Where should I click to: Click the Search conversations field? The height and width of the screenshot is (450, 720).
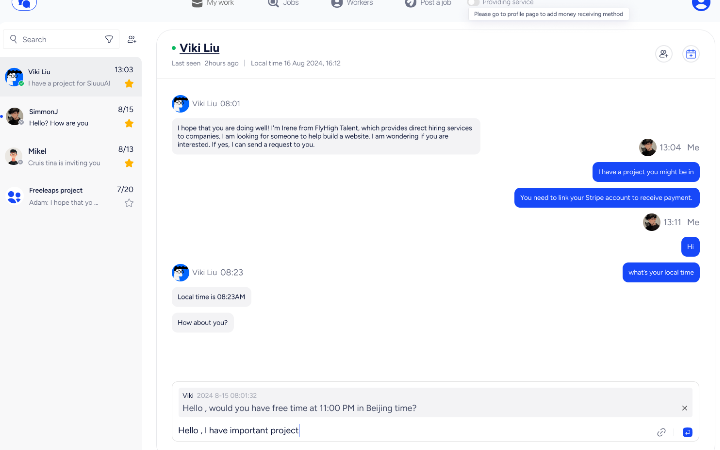(x=62, y=39)
